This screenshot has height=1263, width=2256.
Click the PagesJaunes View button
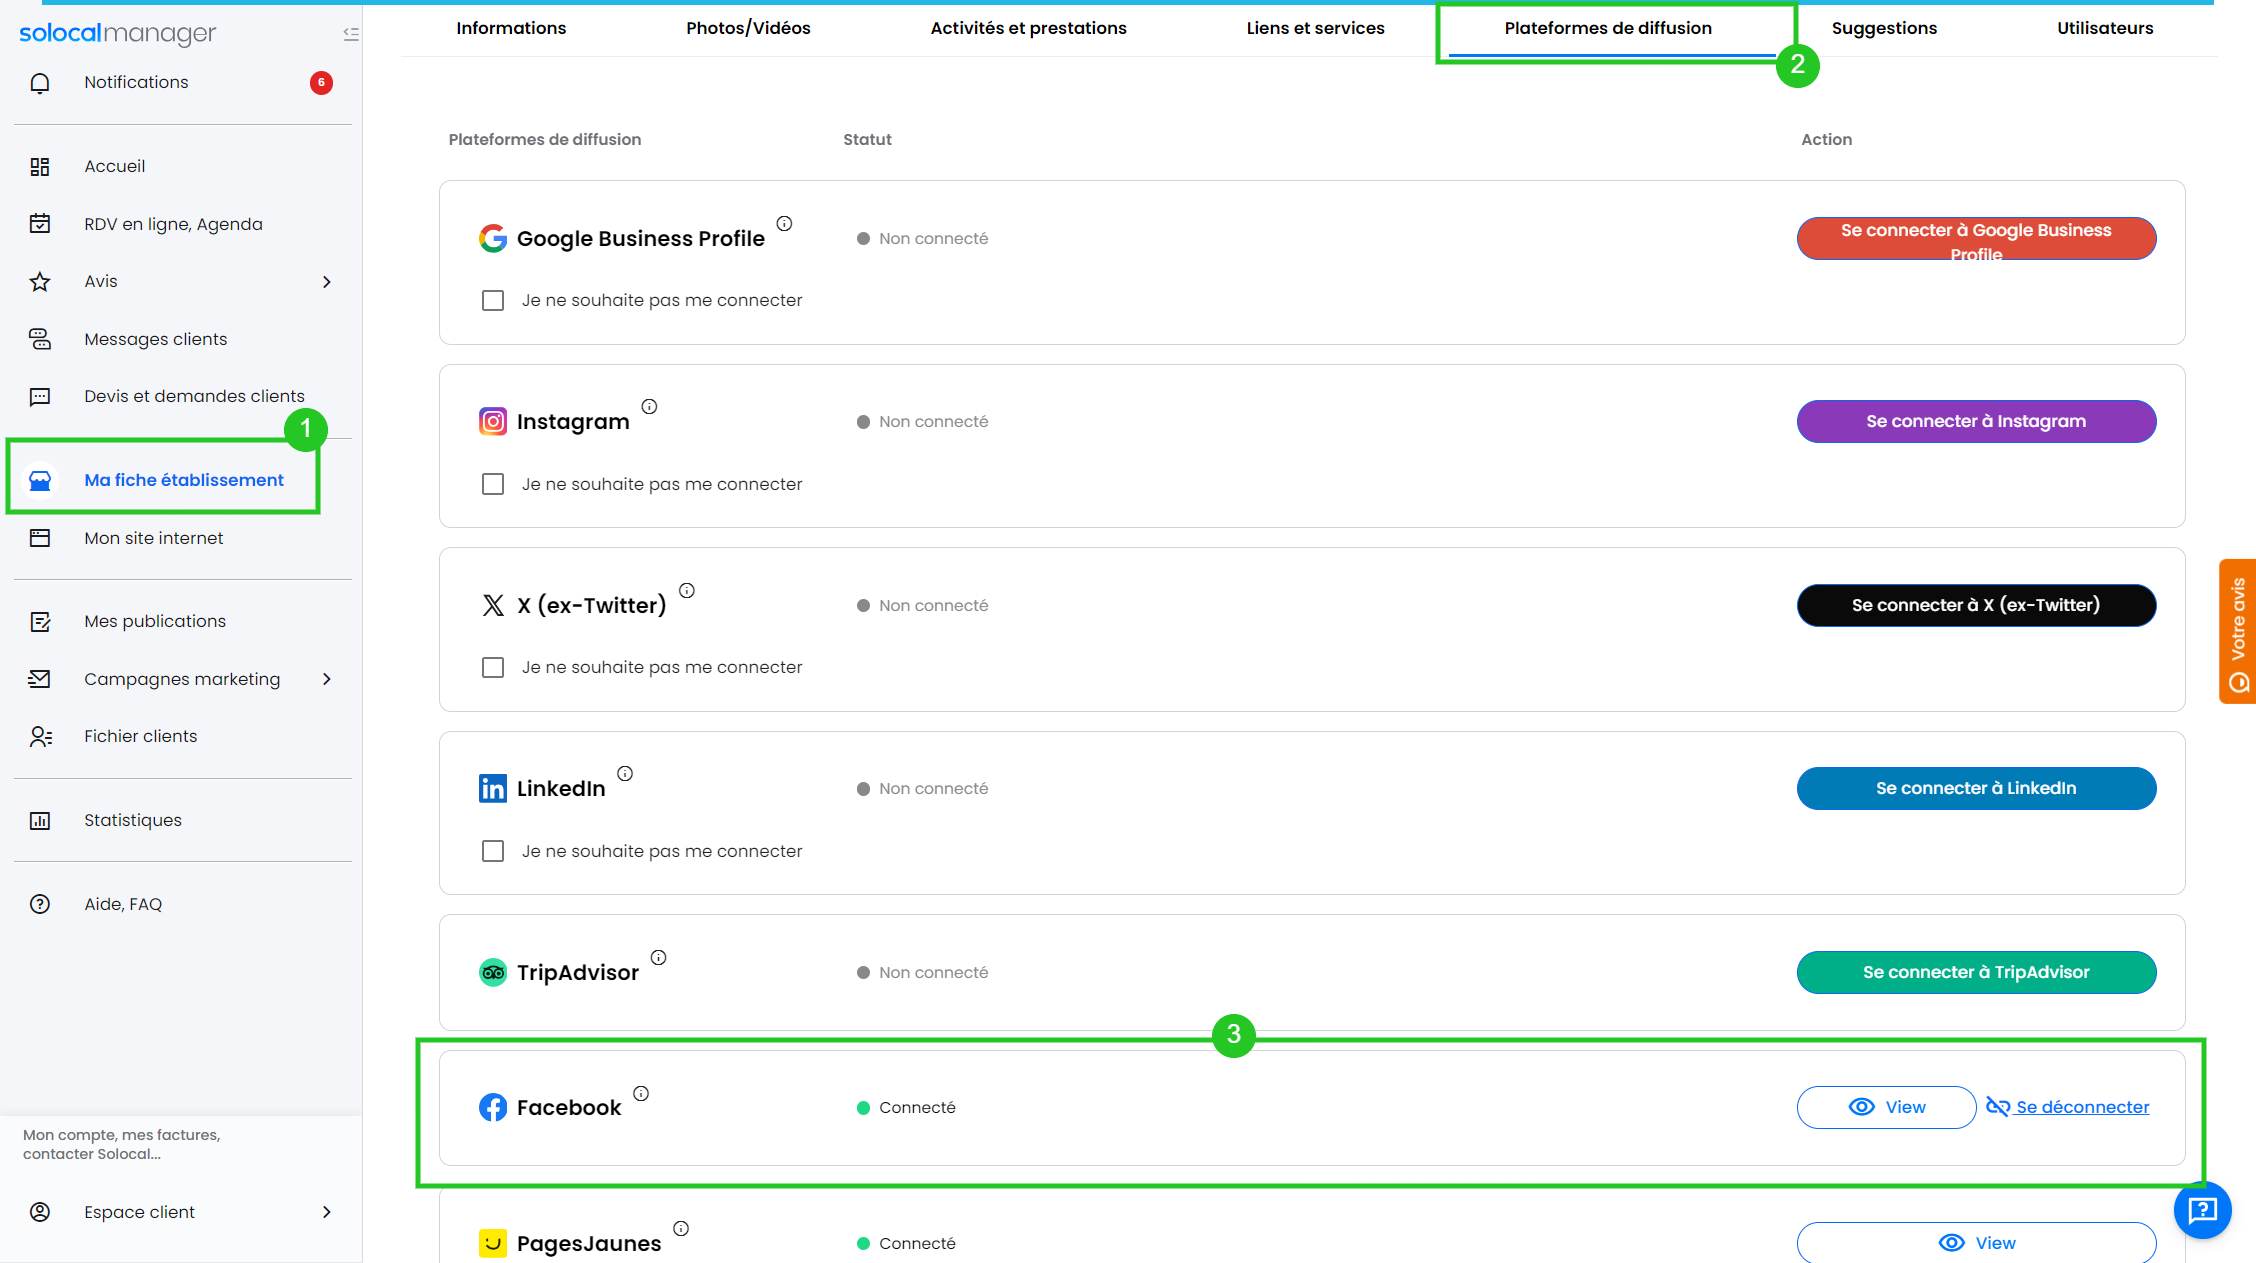(1976, 1242)
